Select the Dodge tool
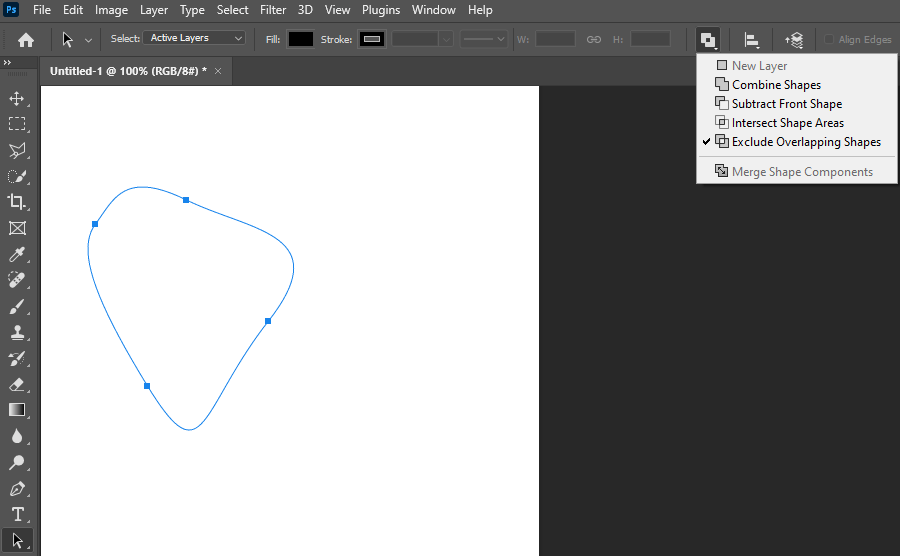Image resolution: width=900 pixels, height=556 pixels. coord(17,462)
